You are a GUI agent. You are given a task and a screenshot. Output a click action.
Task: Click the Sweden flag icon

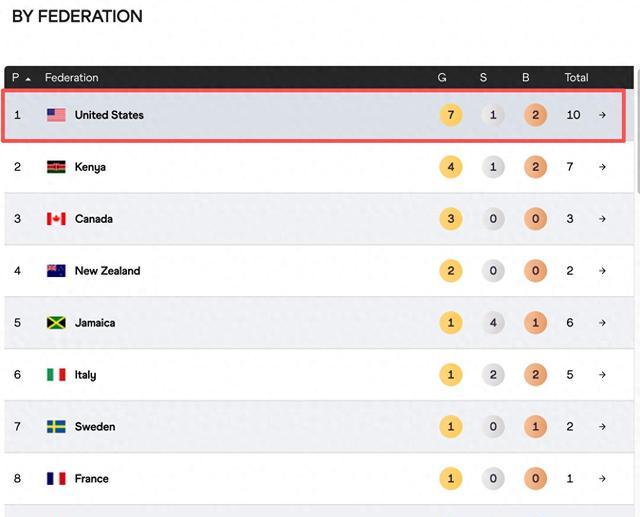coord(56,427)
